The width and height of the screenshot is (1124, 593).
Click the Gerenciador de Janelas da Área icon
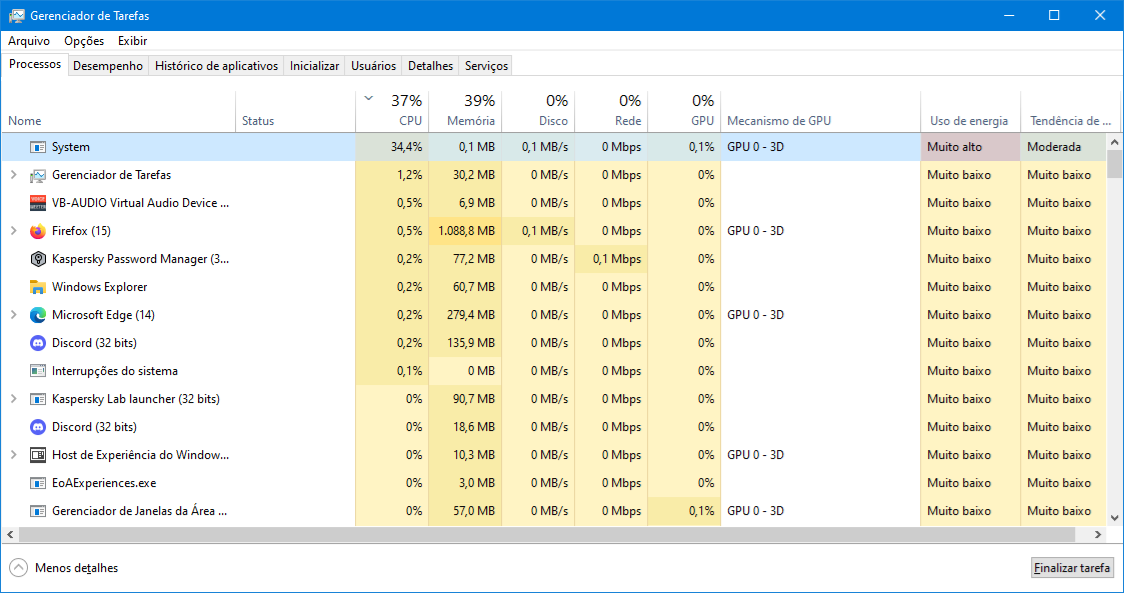(38, 511)
